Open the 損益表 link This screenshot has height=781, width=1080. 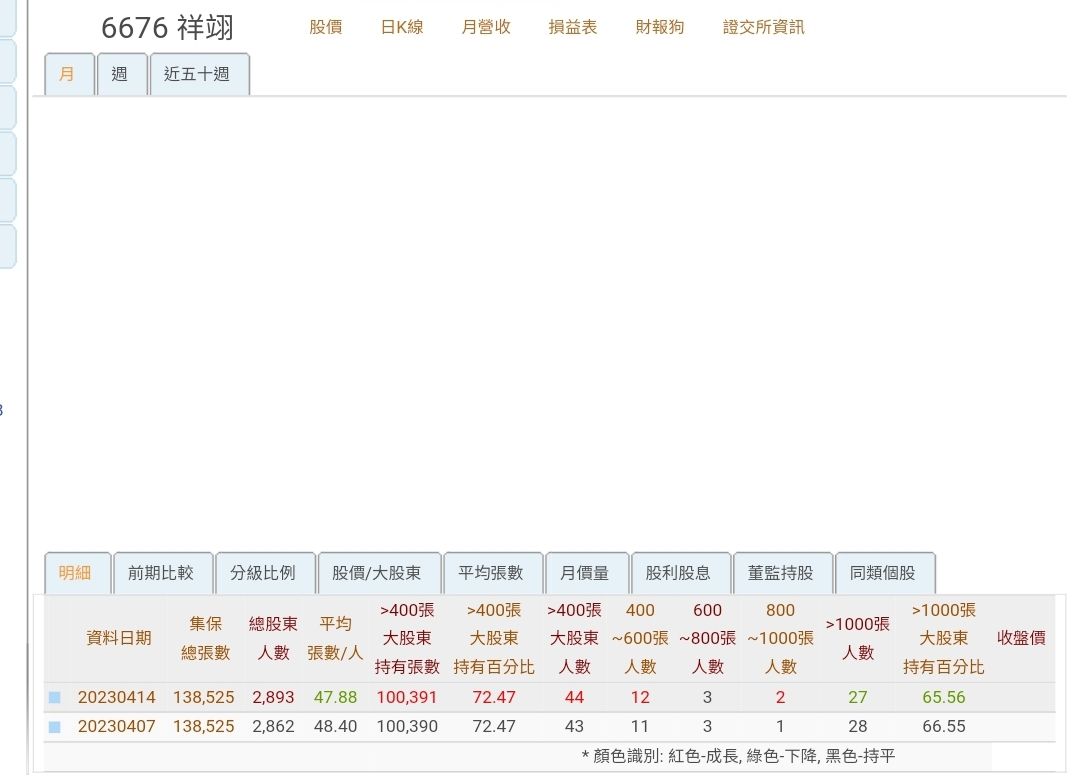(x=573, y=28)
